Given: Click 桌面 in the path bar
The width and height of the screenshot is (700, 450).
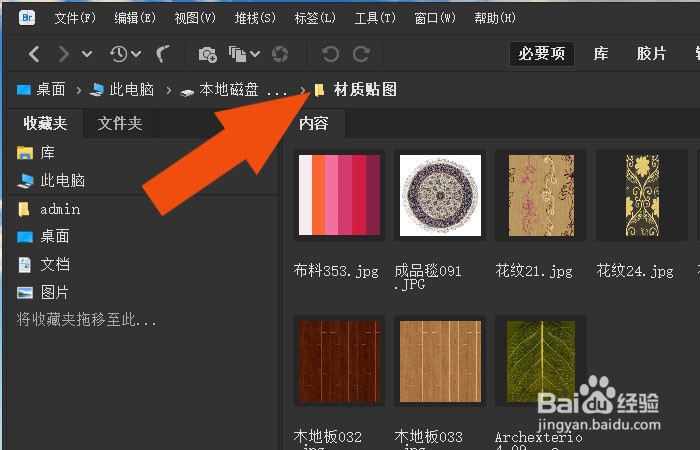Looking at the screenshot, I should (41, 89).
